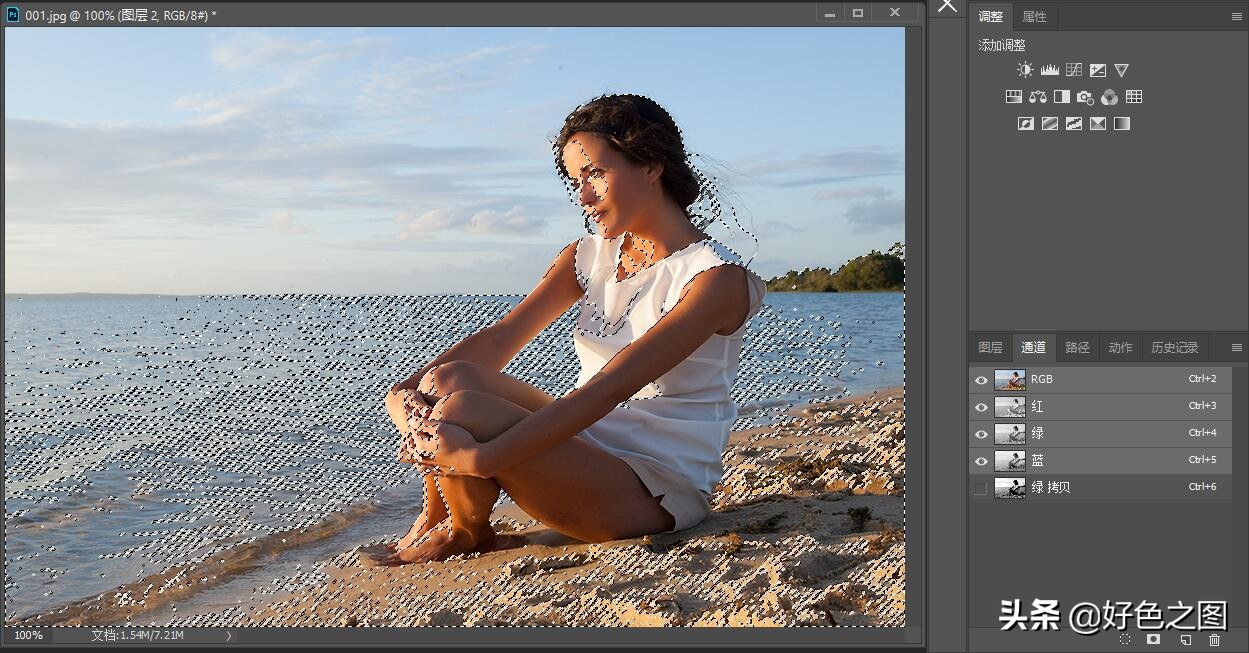Image resolution: width=1249 pixels, height=653 pixels.
Task: Select the 蓝 channel row
Action: point(1100,461)
